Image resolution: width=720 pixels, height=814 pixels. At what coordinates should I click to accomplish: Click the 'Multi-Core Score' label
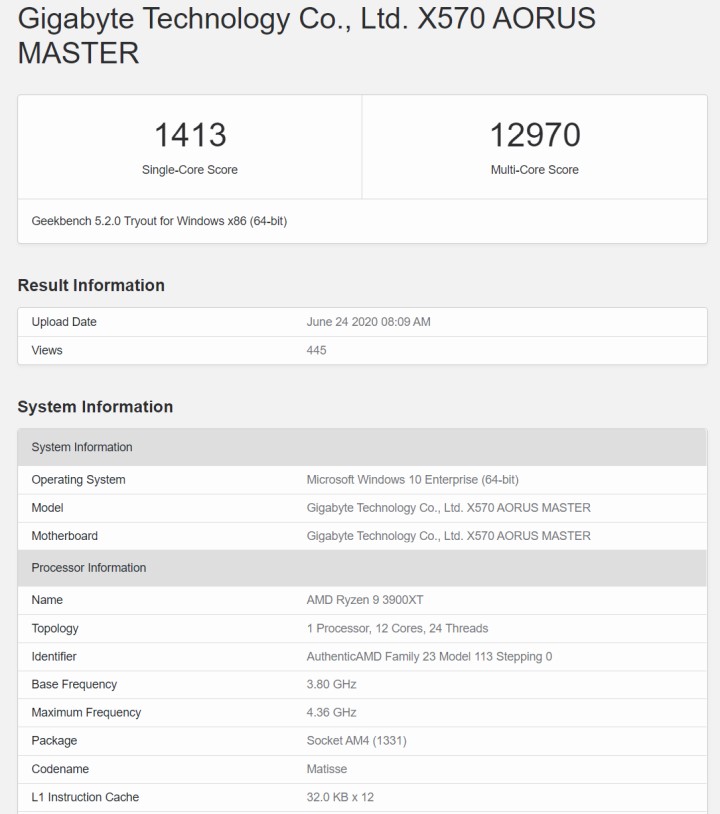pos(535,170)
